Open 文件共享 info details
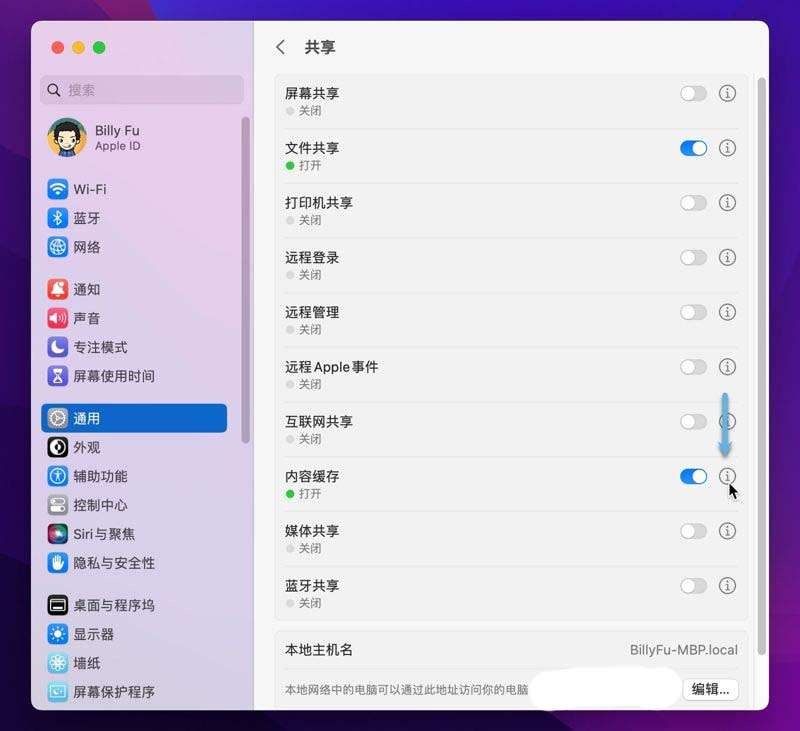This screenshot has height=731, width=800. pos(727,148)
